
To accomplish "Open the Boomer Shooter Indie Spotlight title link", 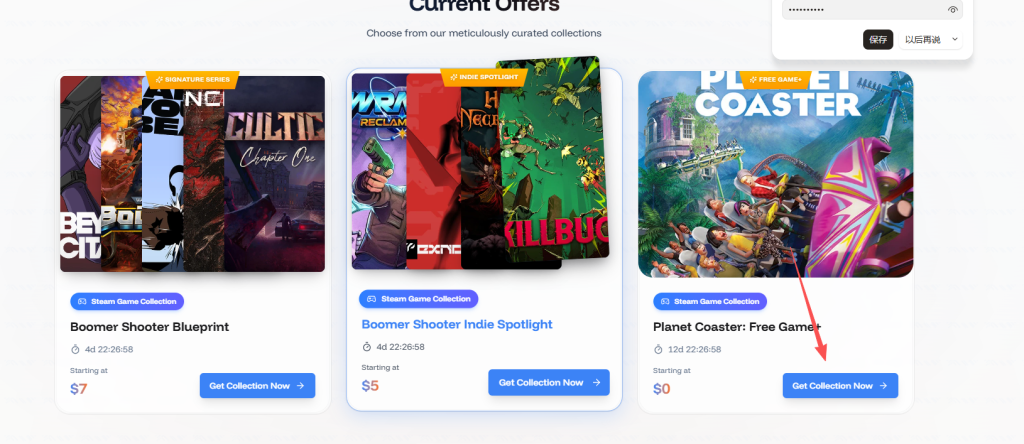I will tap(457, 325).
